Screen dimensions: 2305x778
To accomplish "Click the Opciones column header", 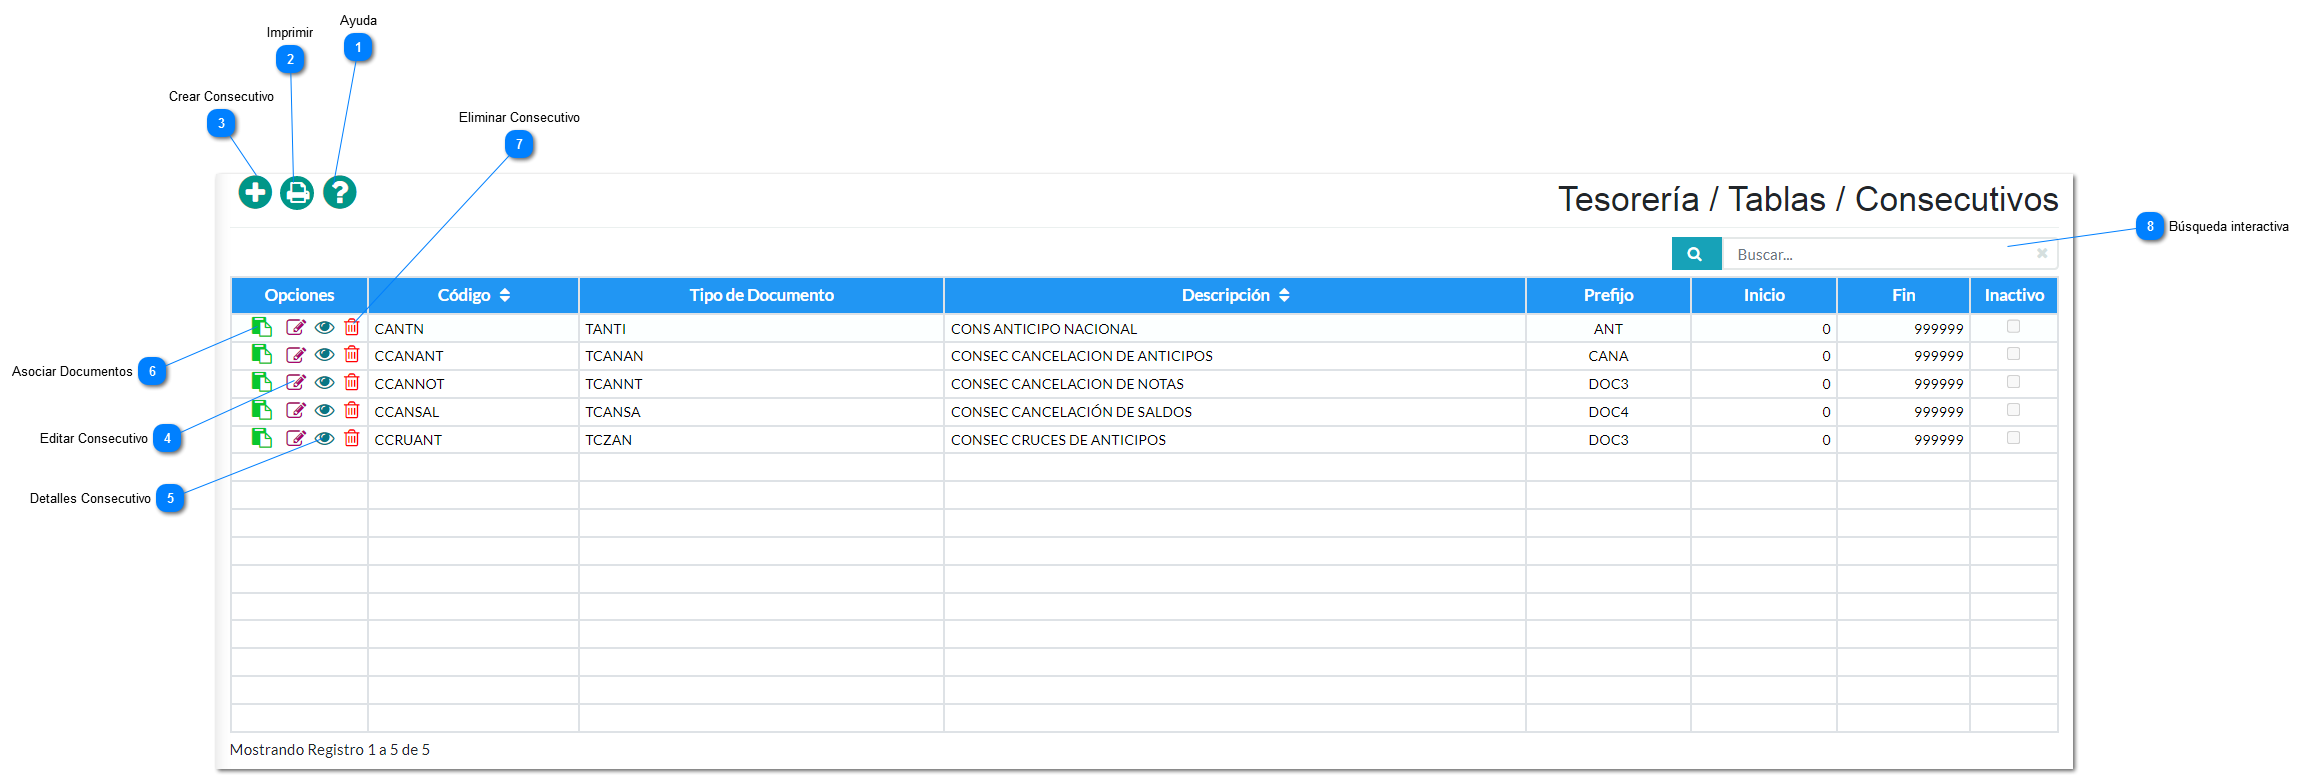I will click(299, 295).
